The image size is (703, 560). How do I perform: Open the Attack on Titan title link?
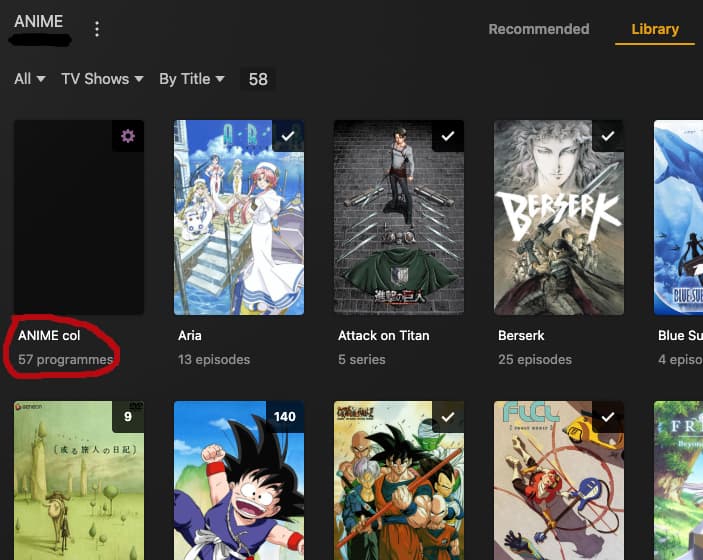[x=384, y=335]
